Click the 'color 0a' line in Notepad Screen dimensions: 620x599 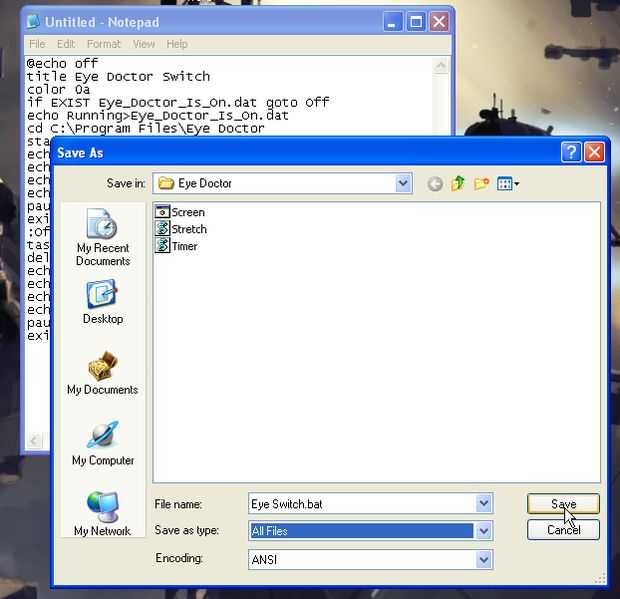(59, 89)
